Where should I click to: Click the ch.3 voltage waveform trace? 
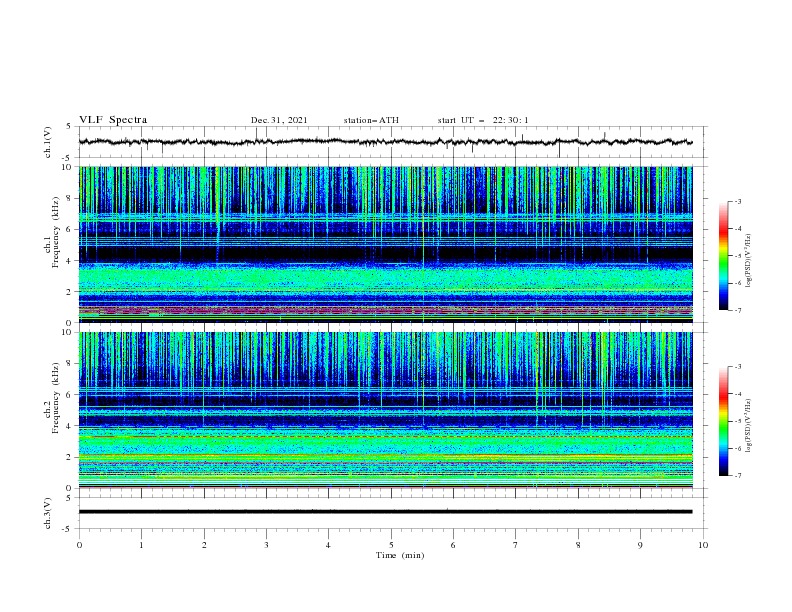386,512
